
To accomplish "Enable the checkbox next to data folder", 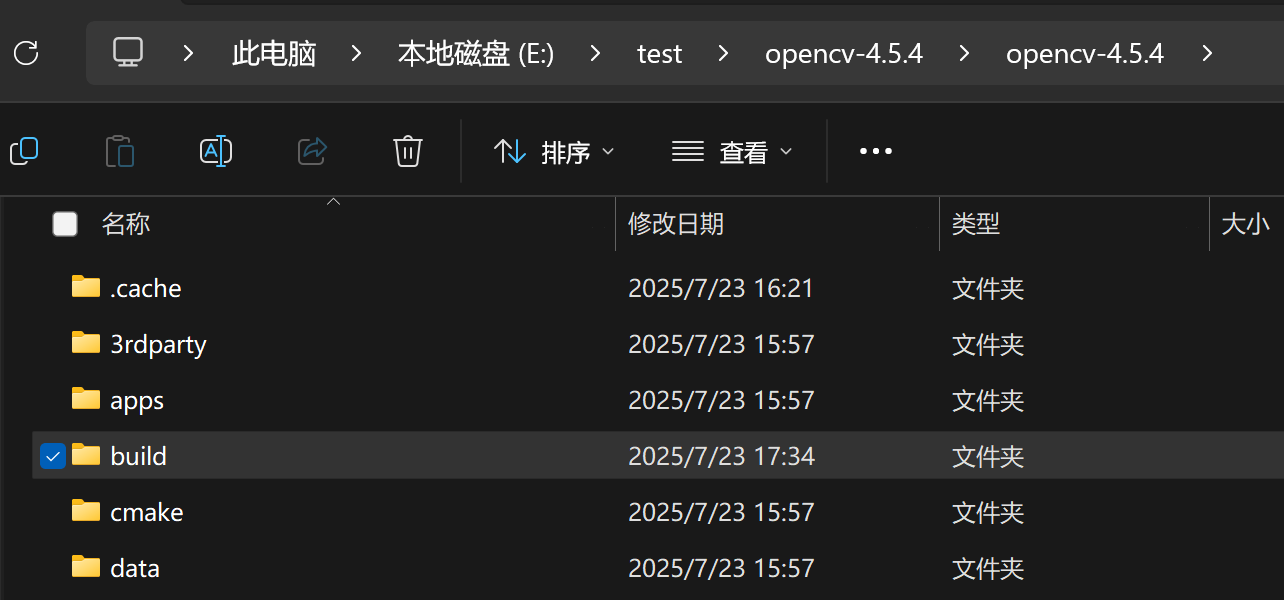I will click(x=52, y=567).
